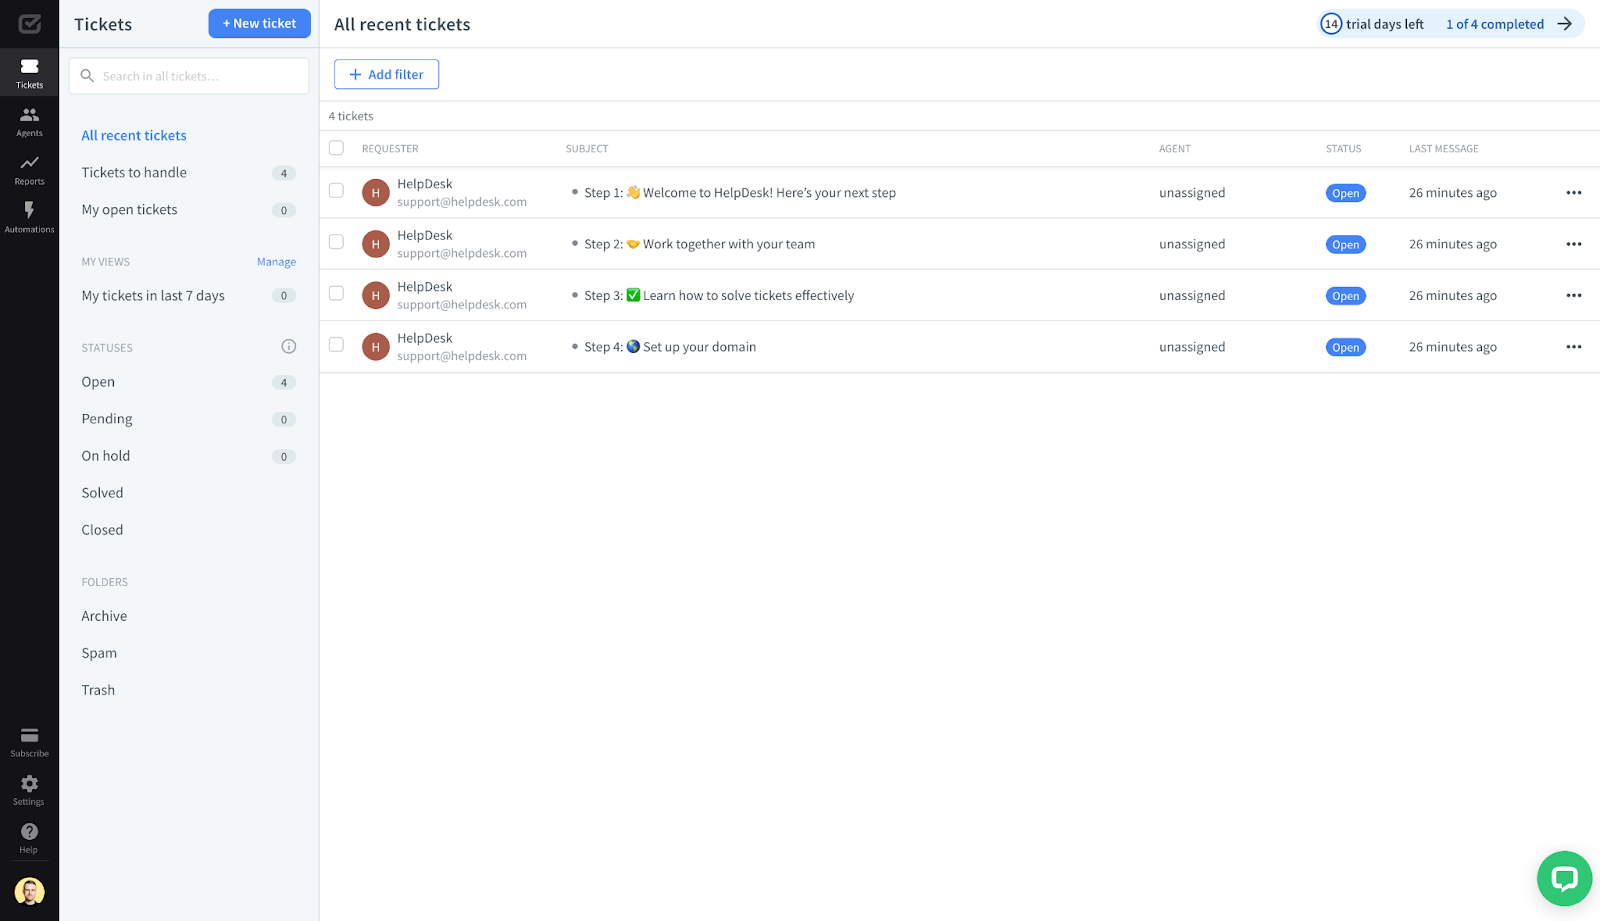Viewport: 1600px width, 921px height.
Task: Open the green live chat widget
Action: (1564, 878)
